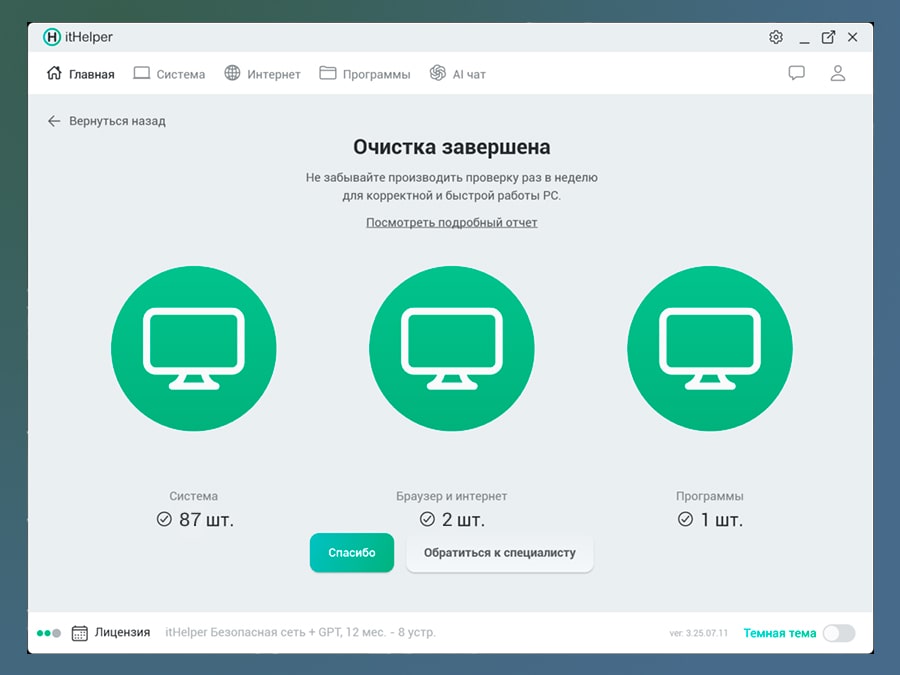The height and width of the screenshot is (675, 900).
Task: Click the itHelper logo icon
Action: tap(50, 36)
